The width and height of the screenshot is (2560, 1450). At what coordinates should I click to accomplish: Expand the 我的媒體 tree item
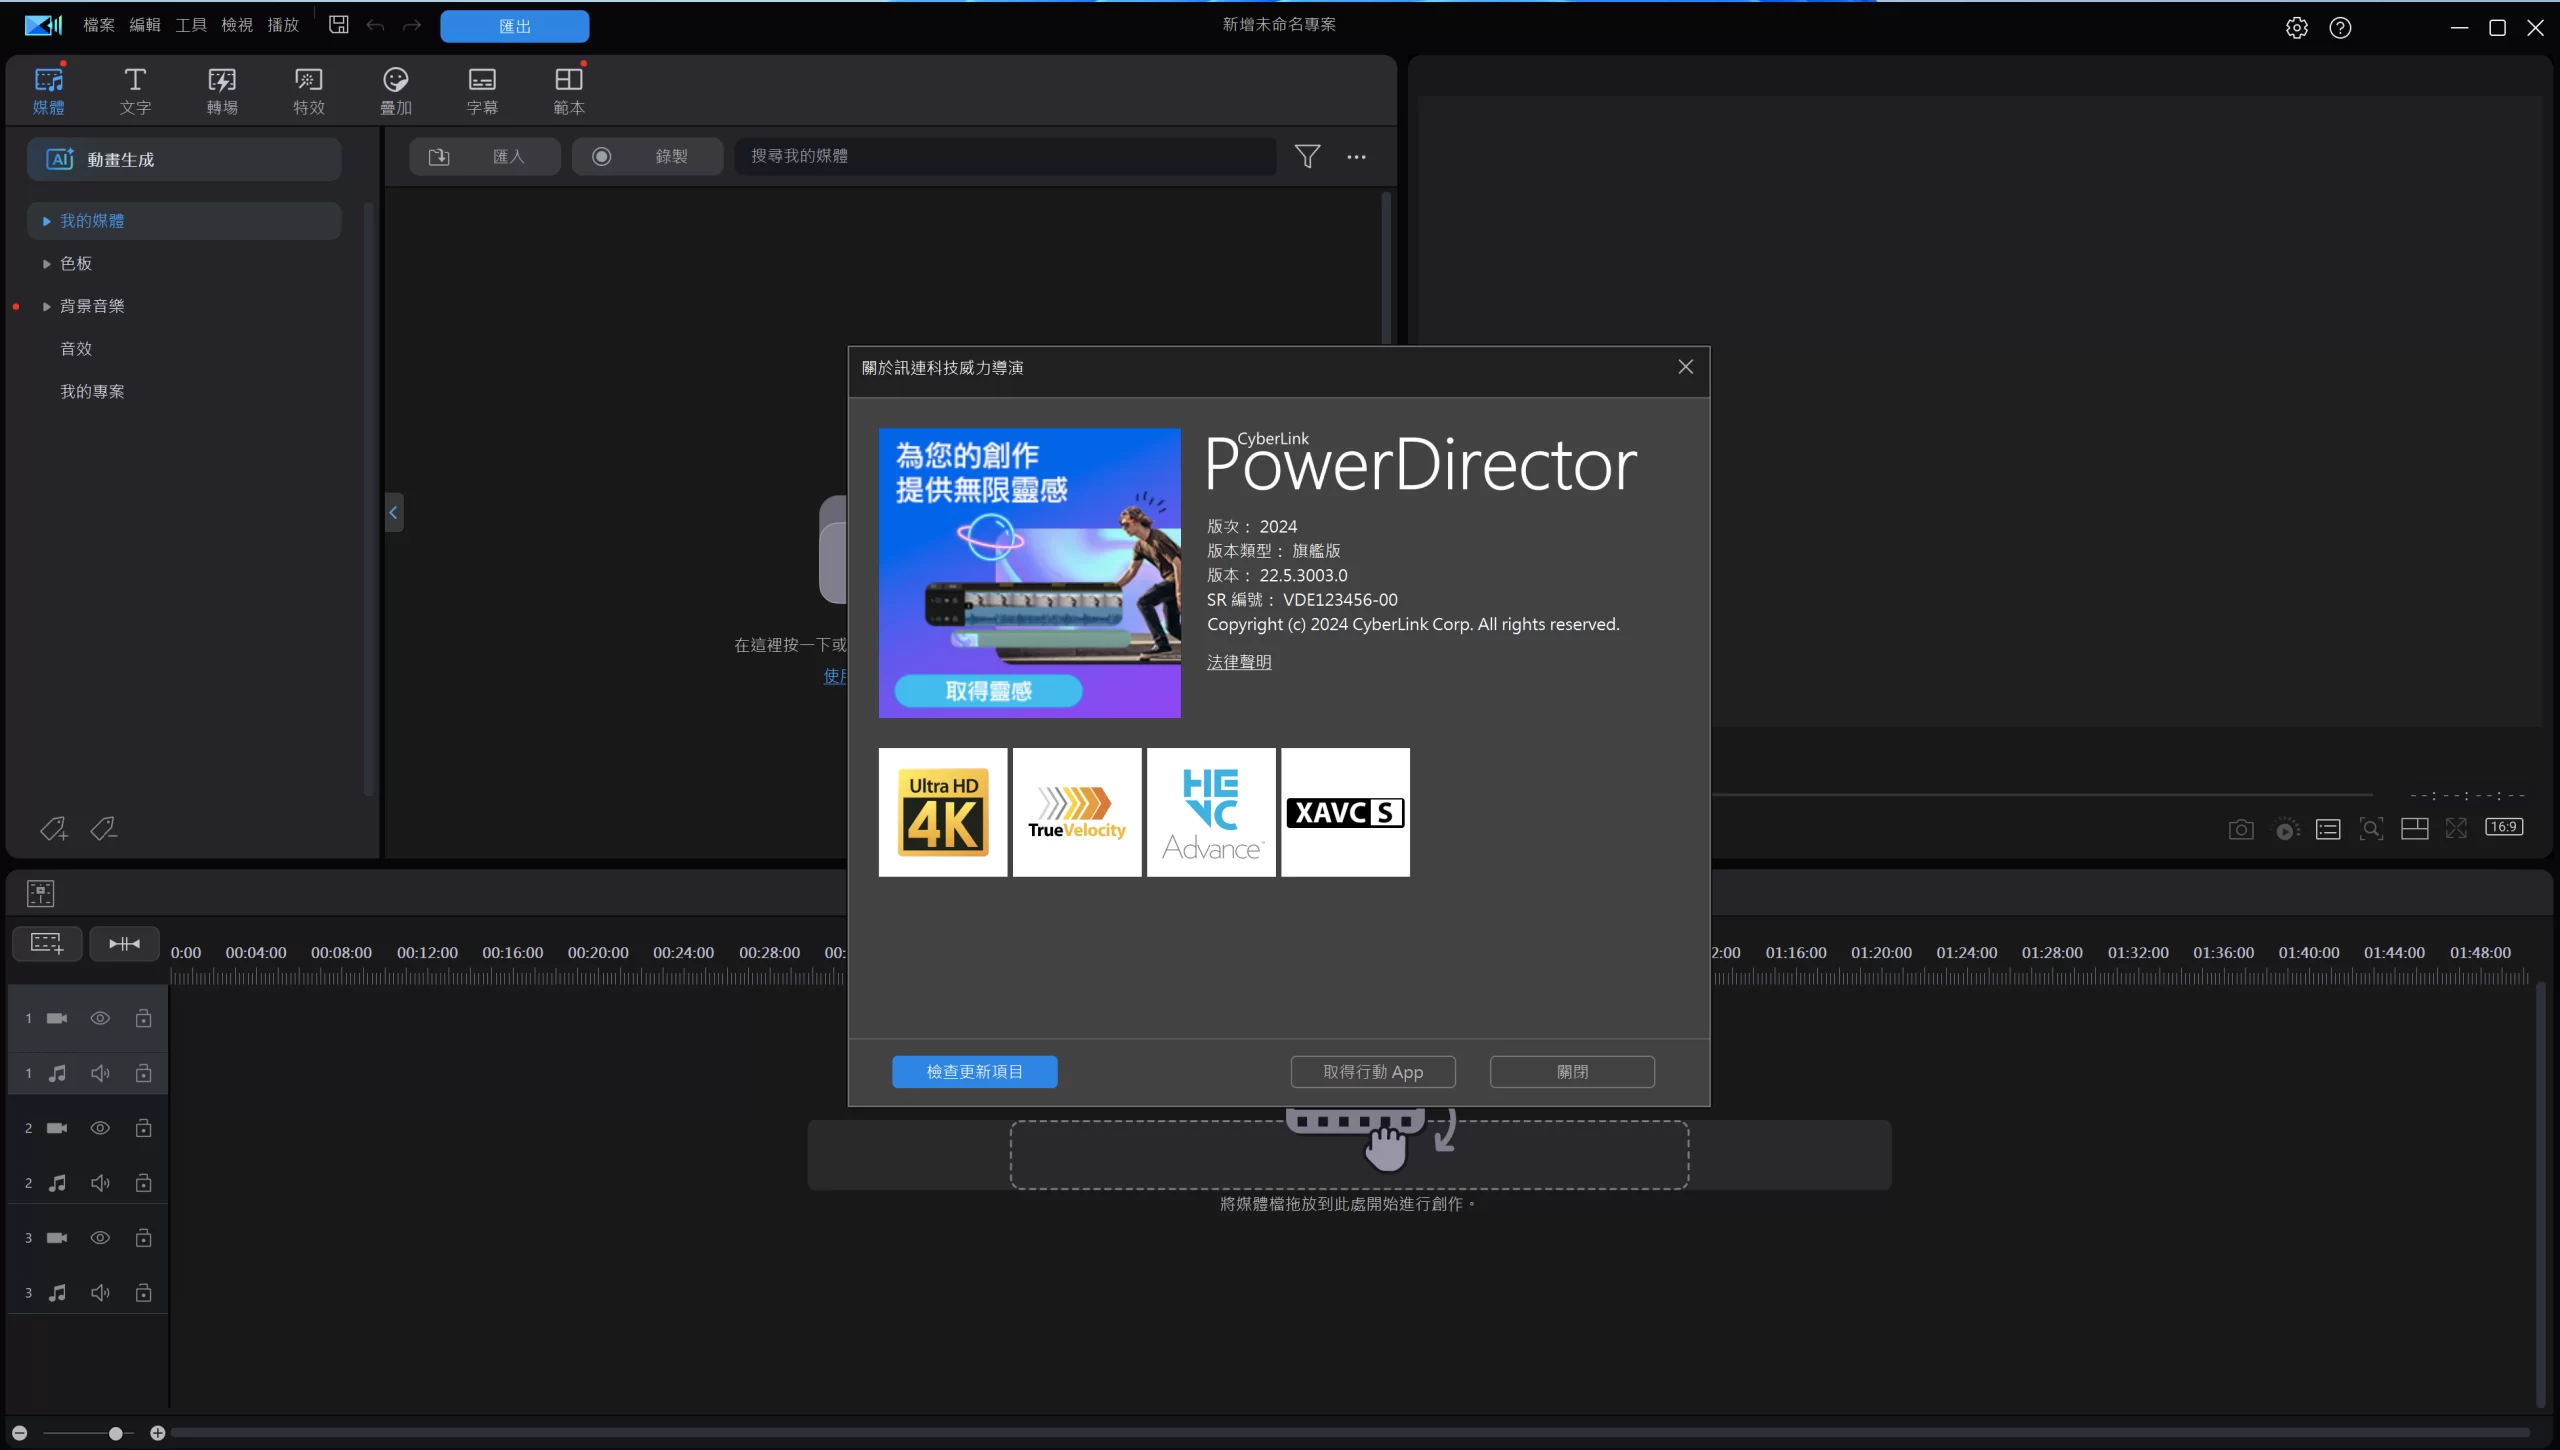coord(46,221)
